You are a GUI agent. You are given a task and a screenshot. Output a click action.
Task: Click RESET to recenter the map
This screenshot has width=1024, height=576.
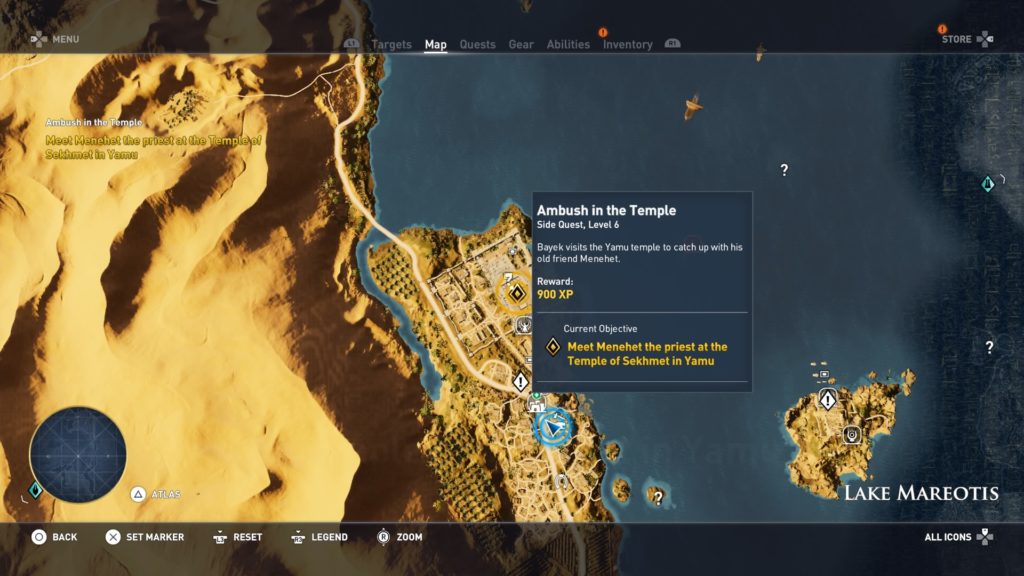click(x=248, y=537)
